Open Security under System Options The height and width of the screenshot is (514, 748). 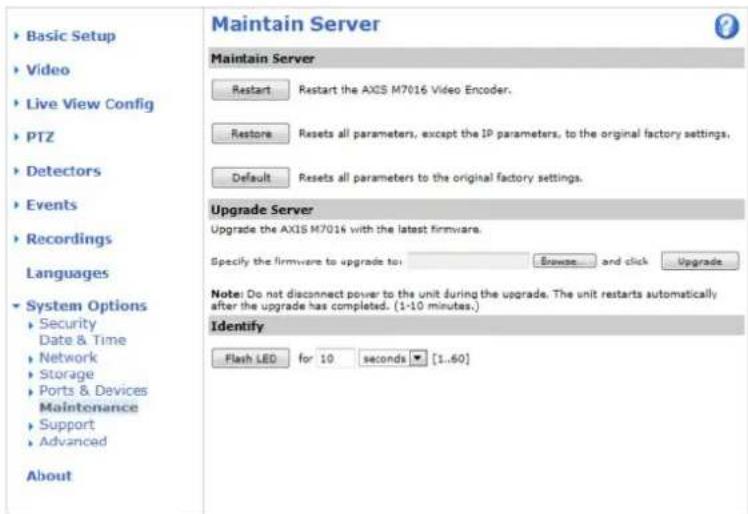[x=68, y=324]
